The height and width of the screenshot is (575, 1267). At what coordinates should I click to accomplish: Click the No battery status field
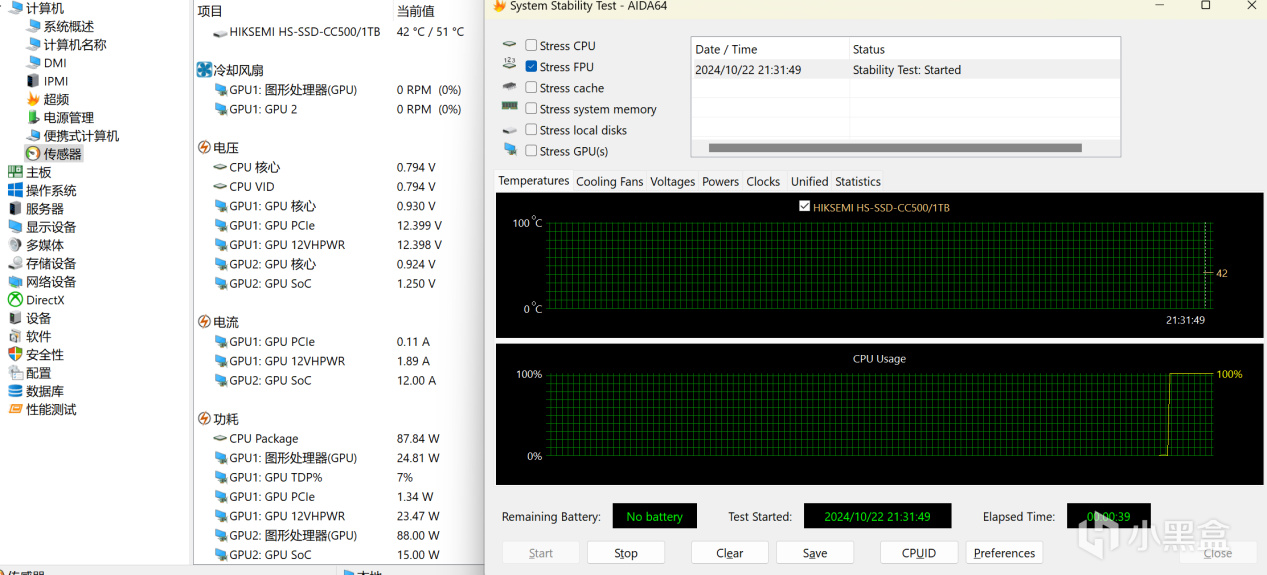tap(654, 516)
